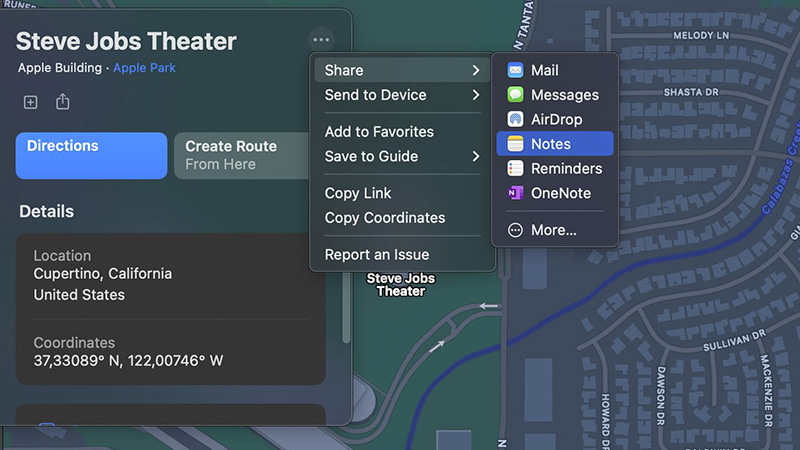Share via Messages label
This screenshot has height=450, width=800.
click(565, 95)
